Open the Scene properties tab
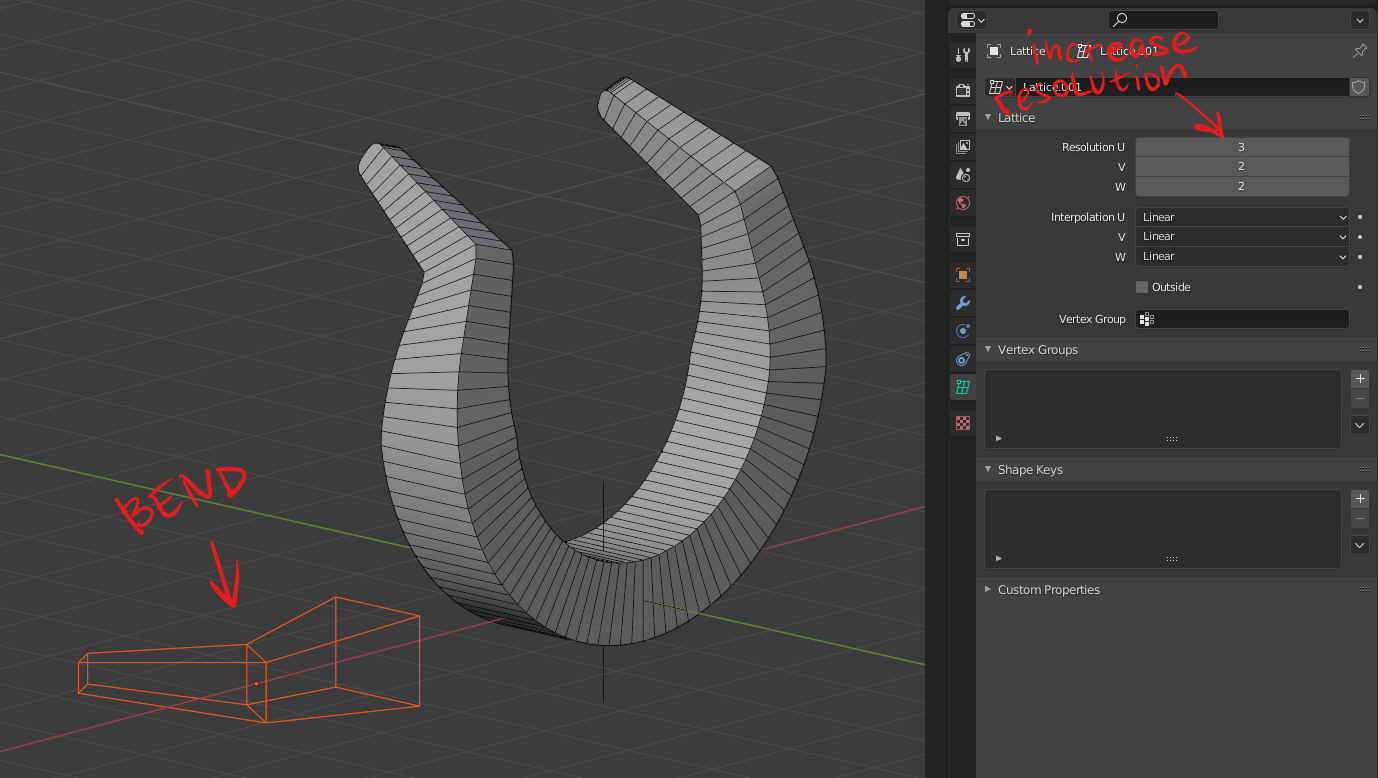The height and width of the screenshot is (778, 1378). click(x=963, y=174)
